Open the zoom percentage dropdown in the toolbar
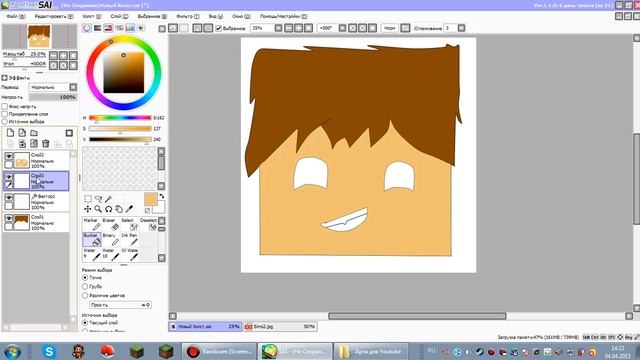The width and height of the screenshot is (640, 360). click(x=278, y=28)
